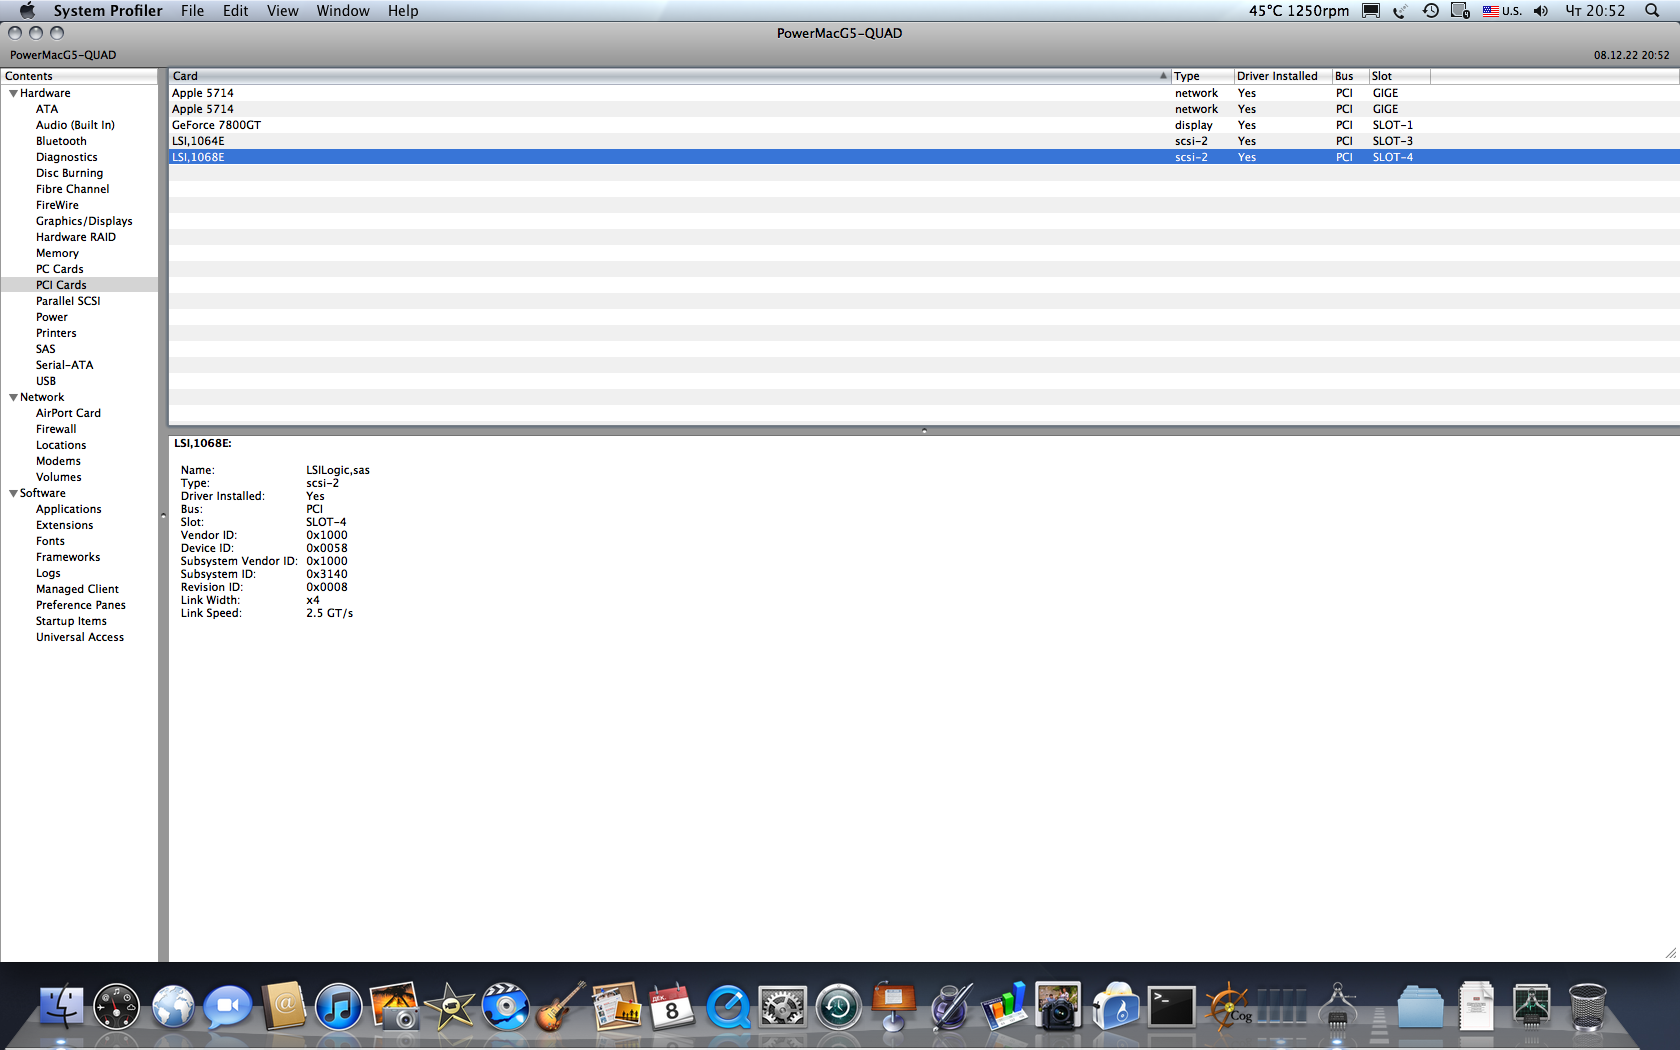Open the Window menu

click(343, 11)
